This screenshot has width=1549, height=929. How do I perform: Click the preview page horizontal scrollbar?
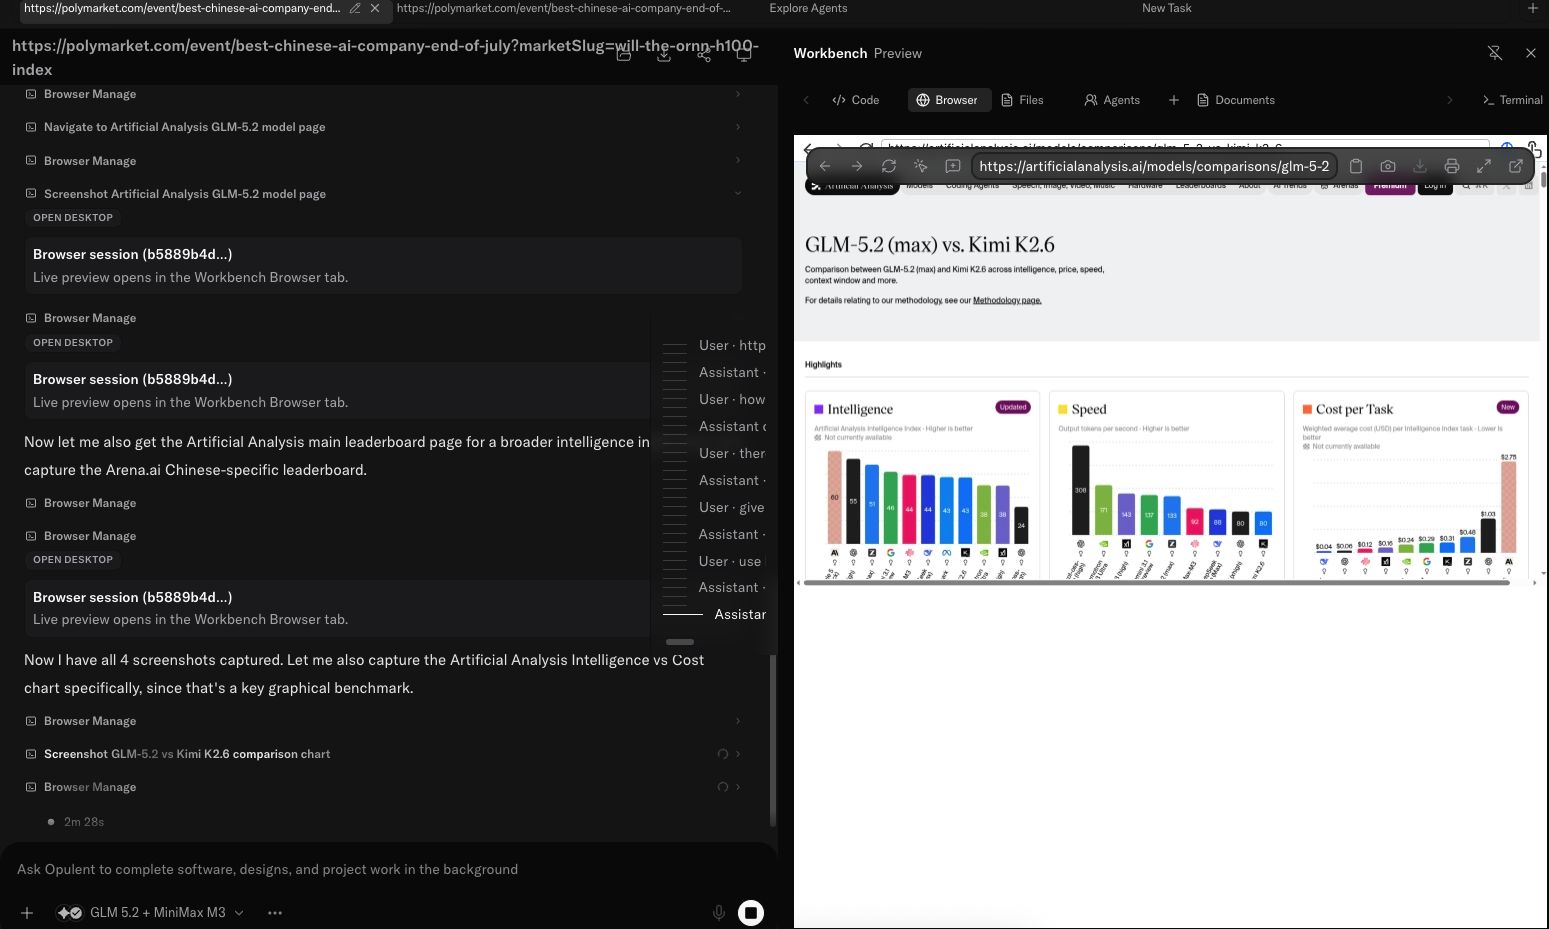[x=1156, y=582]
